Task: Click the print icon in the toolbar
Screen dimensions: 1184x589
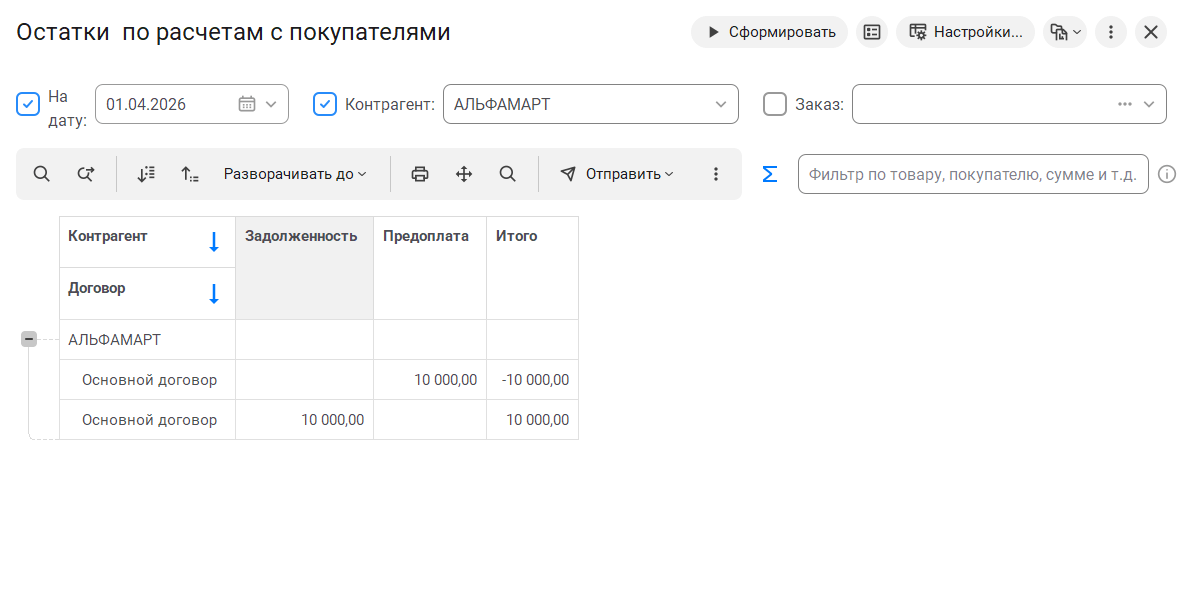Action: [420, 174]
